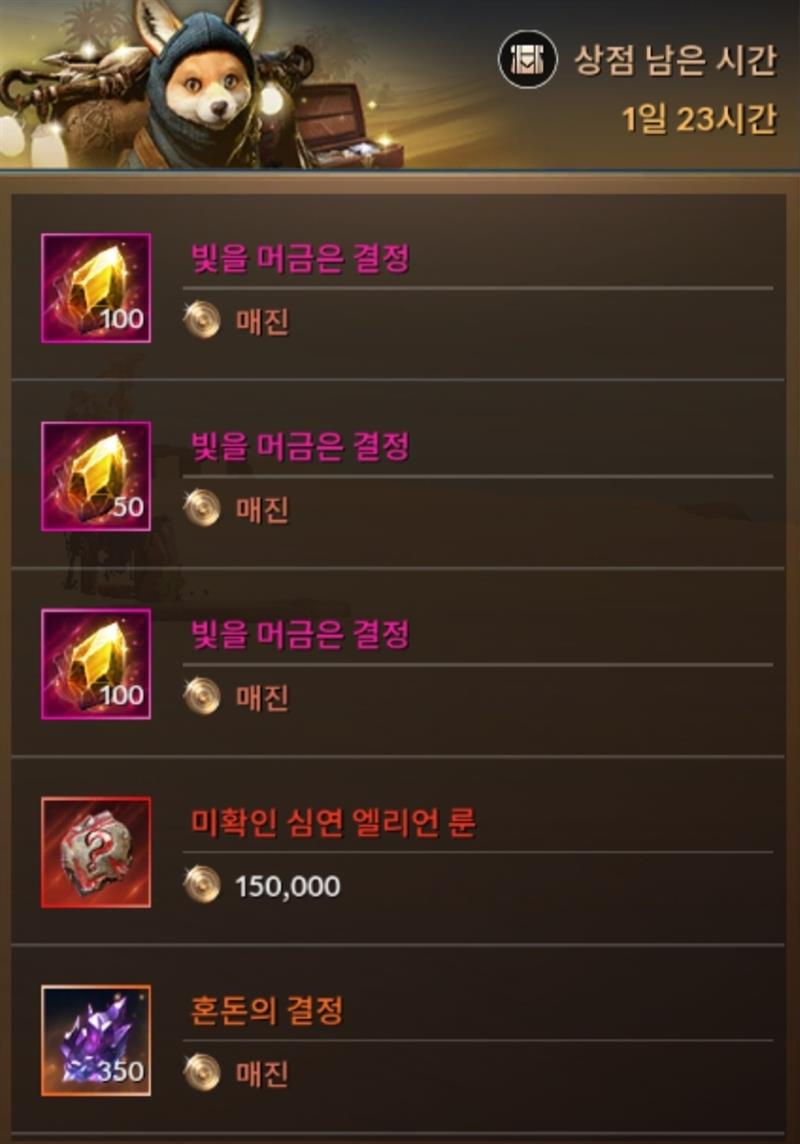Click the 1일 23시간 remaining time text

point(699,119)
